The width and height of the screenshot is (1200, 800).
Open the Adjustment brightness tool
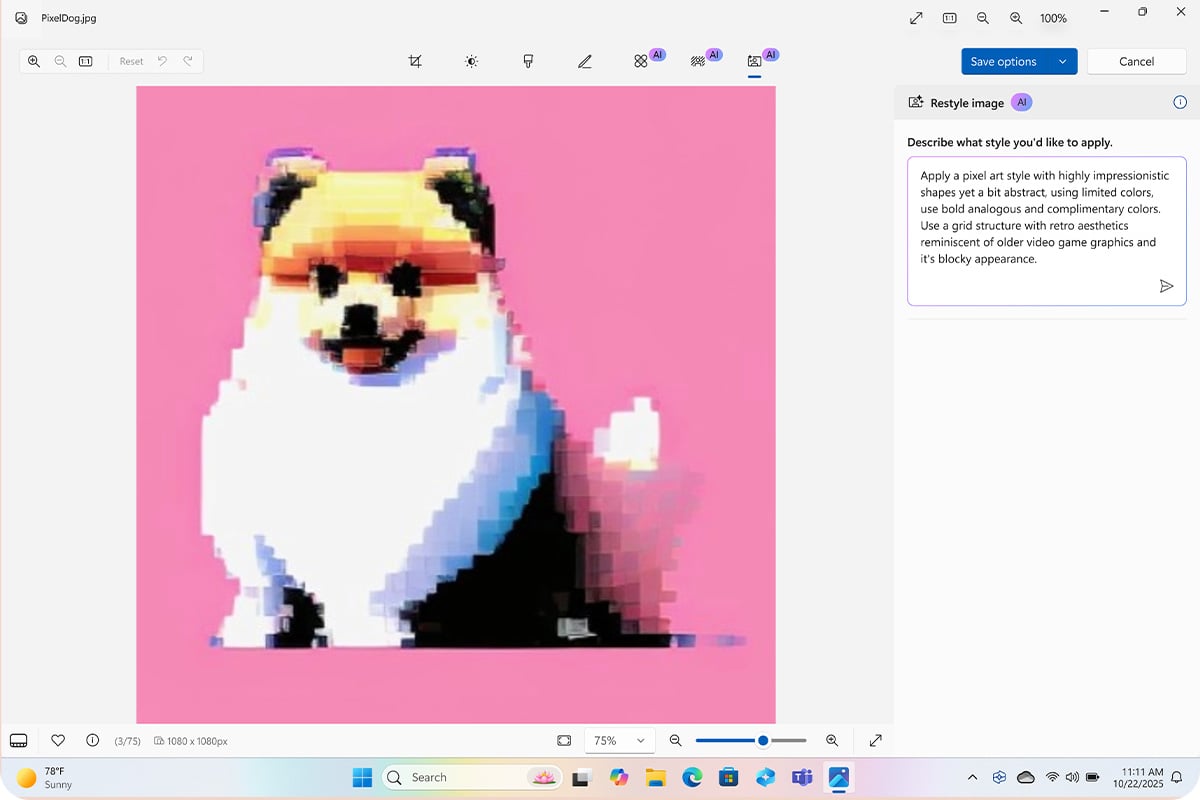pos(471,62)
